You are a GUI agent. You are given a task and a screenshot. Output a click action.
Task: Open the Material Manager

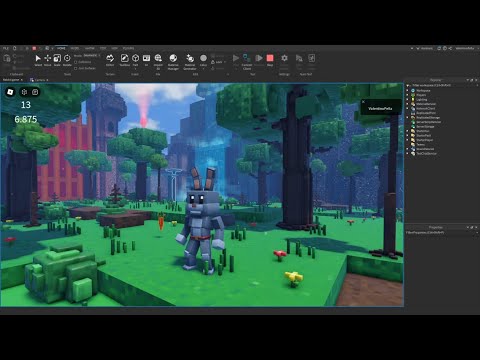pyautogui.click(x=173, y=61)
